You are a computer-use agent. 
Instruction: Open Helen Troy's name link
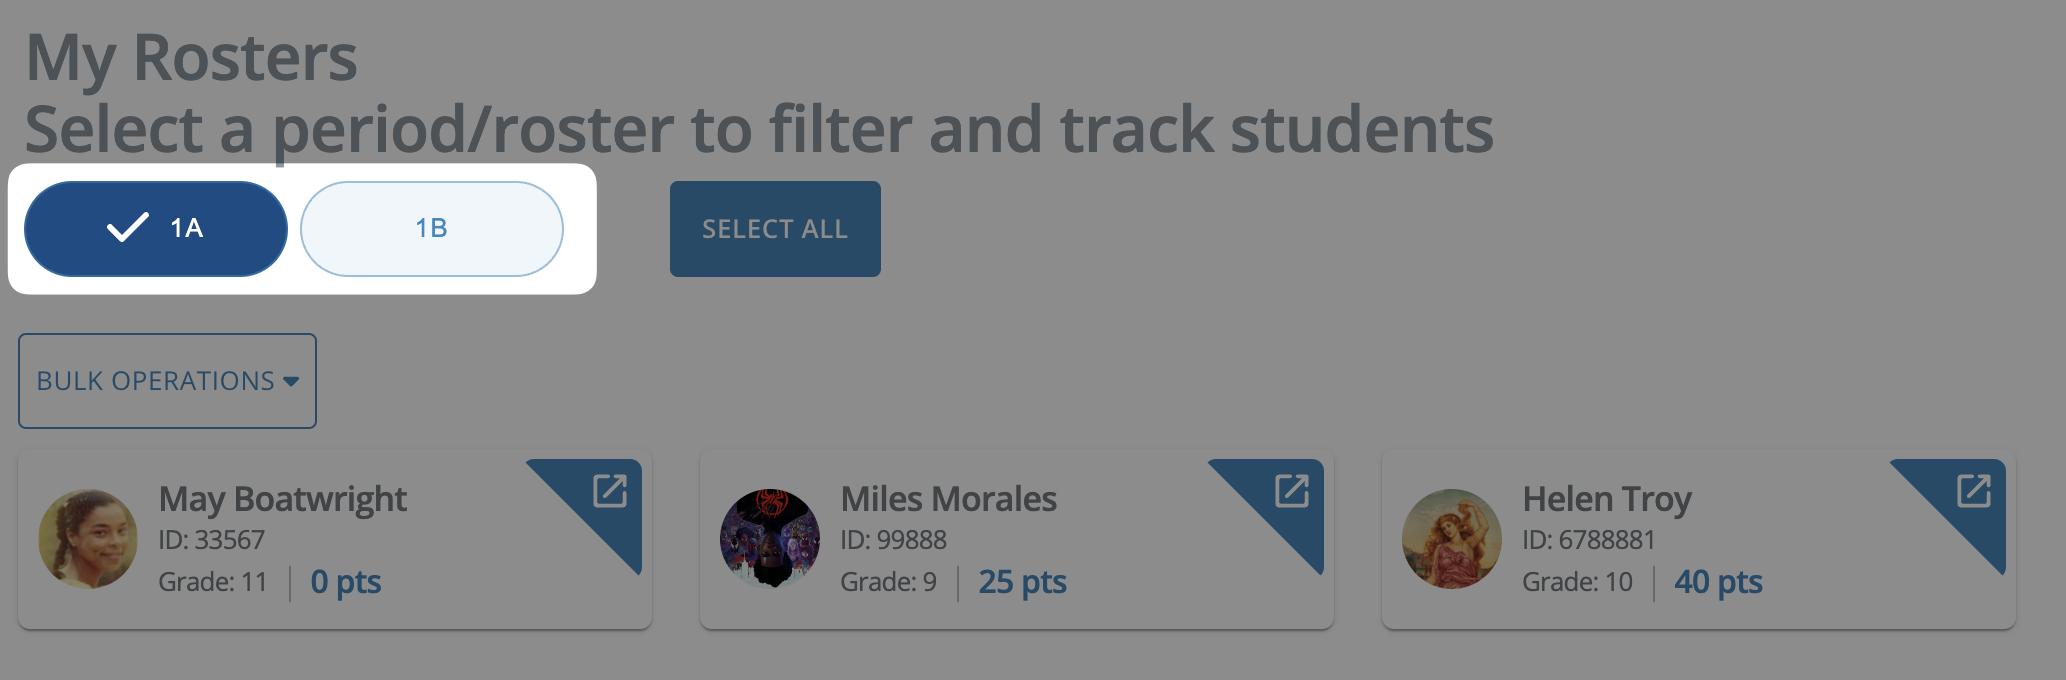click(1607, 499)
